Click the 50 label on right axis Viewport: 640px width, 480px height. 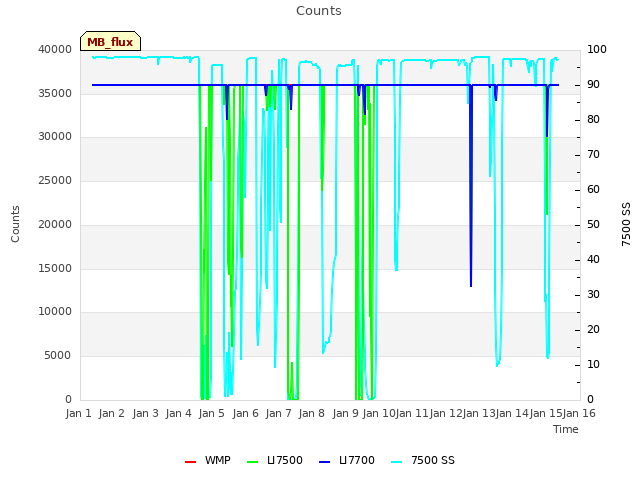593,224
